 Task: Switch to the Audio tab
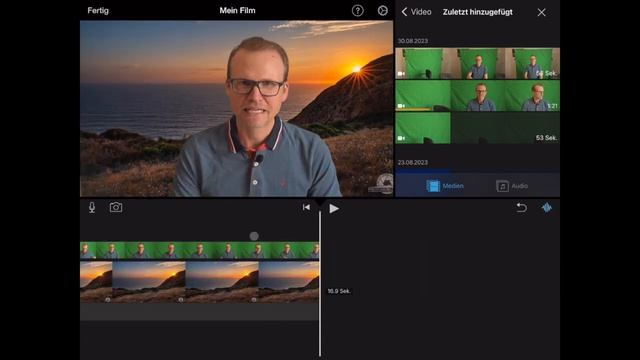coord(512,186)
